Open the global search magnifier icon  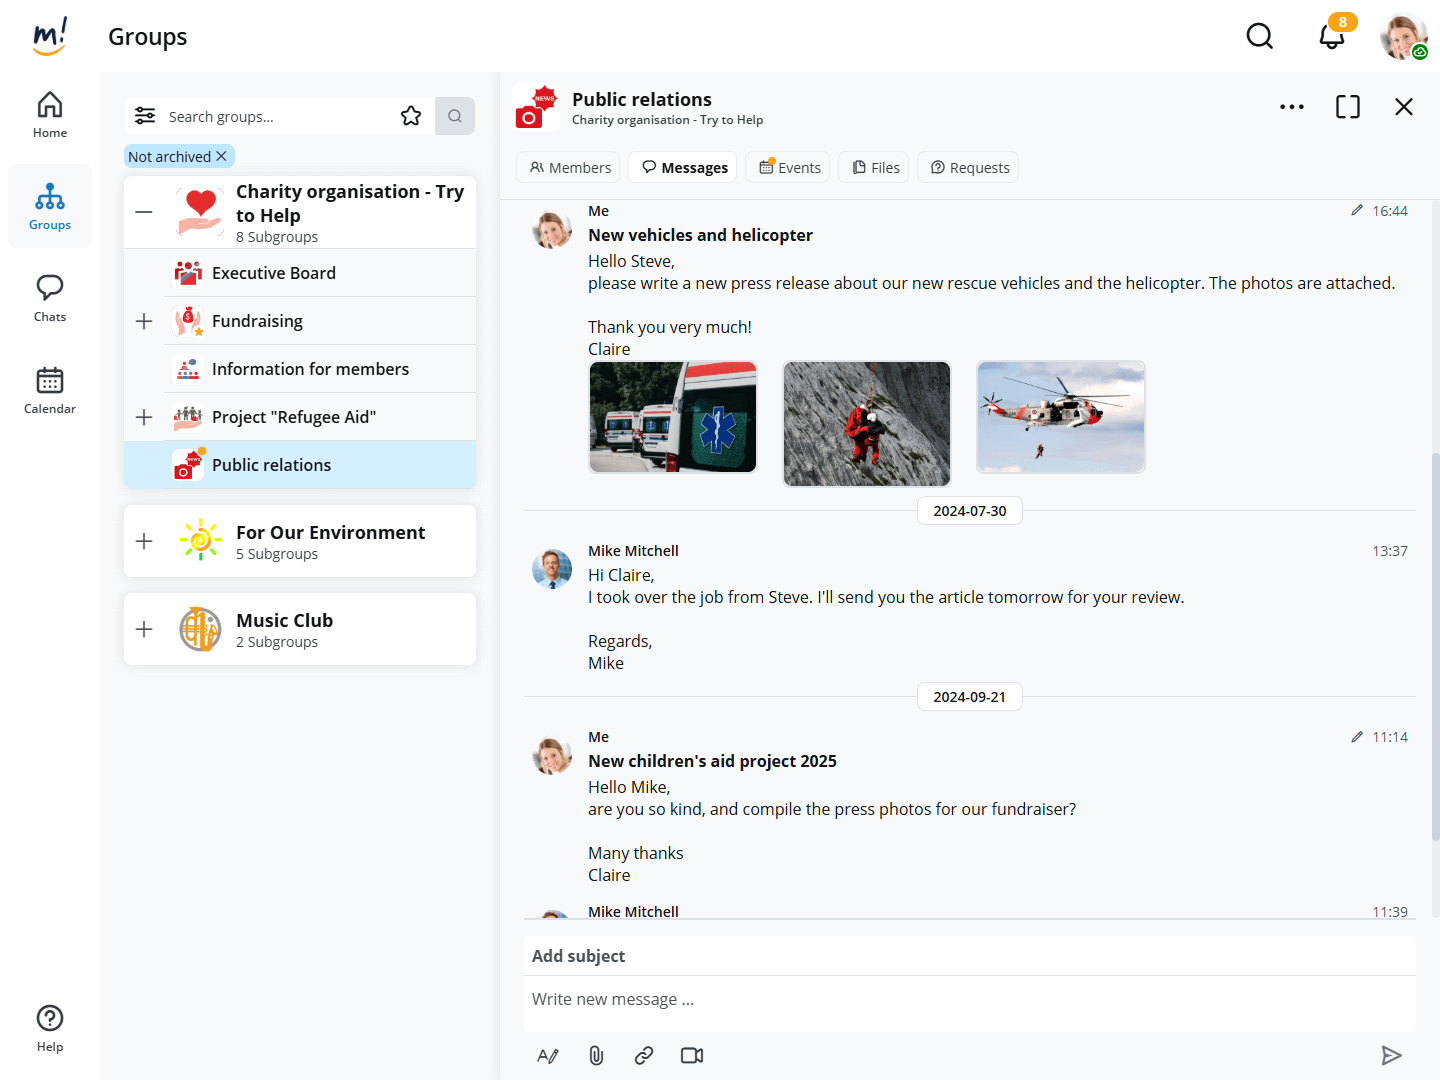click(x=1259, y=37)
